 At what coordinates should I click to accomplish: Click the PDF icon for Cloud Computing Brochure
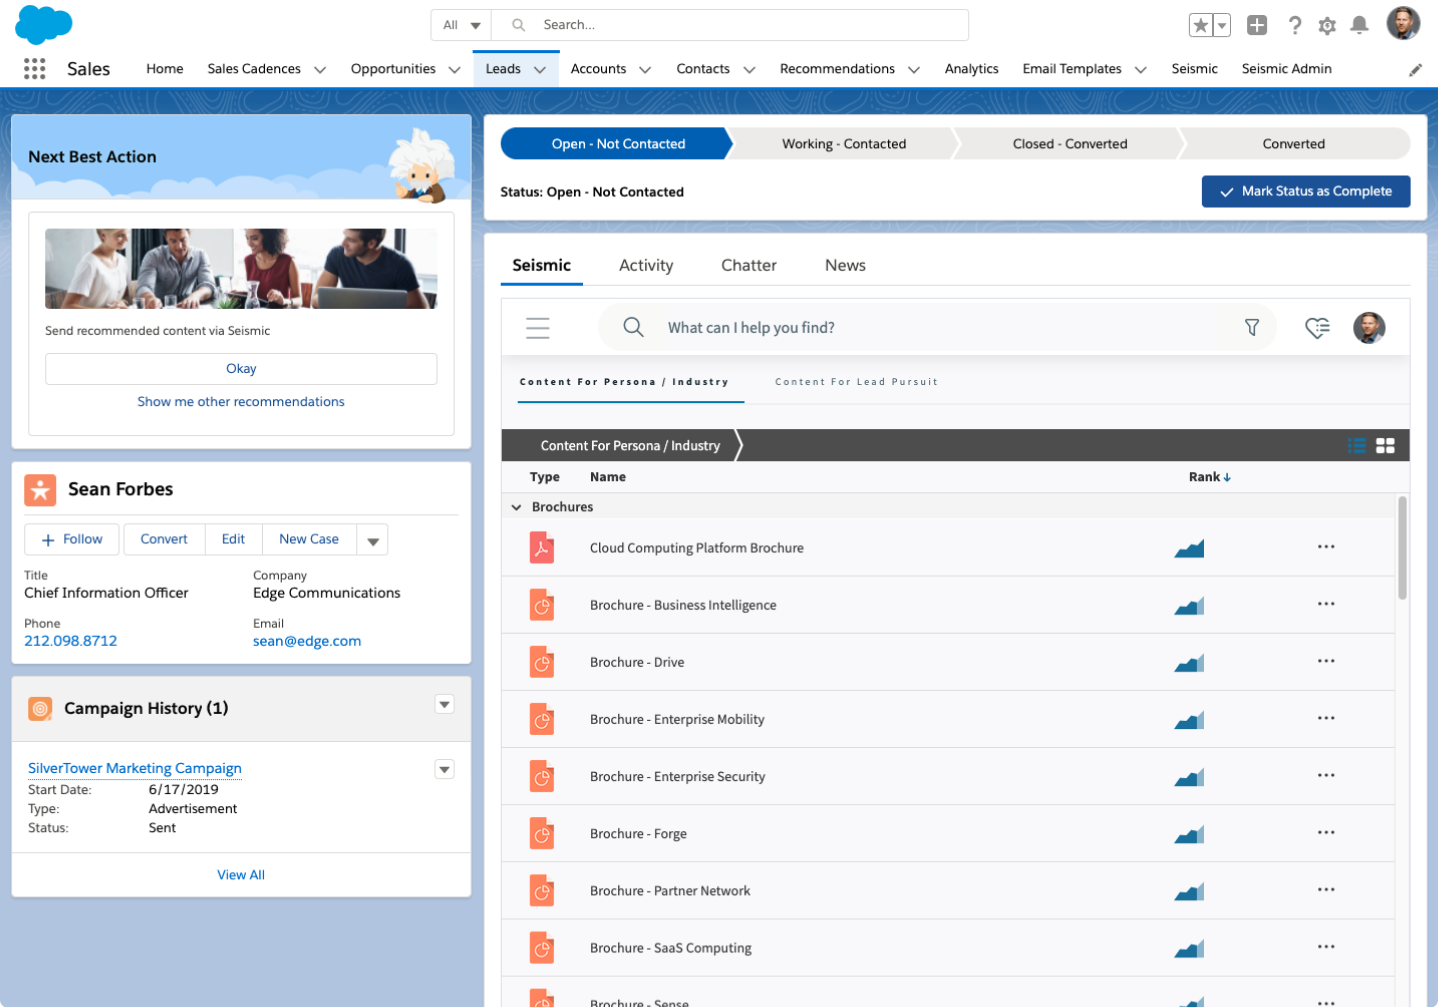[x=542, y=548]
